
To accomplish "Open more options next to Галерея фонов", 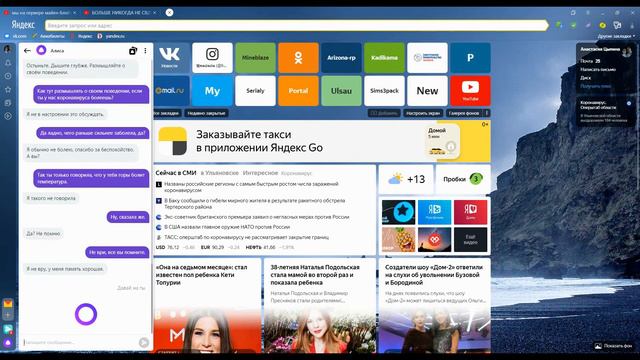I will tap(487, 113).
